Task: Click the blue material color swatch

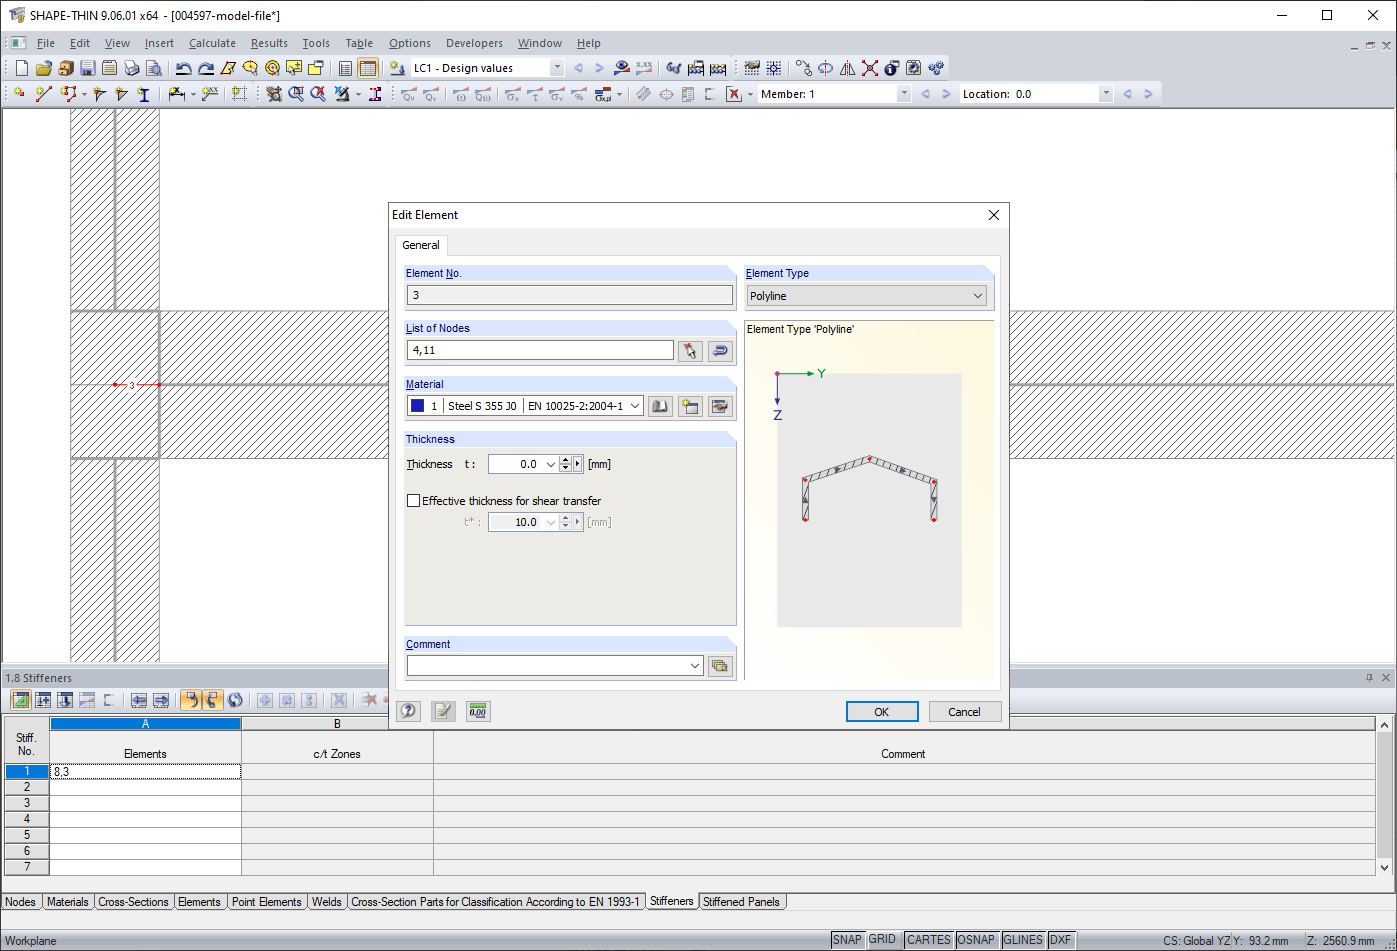Action: click(418, 406)
